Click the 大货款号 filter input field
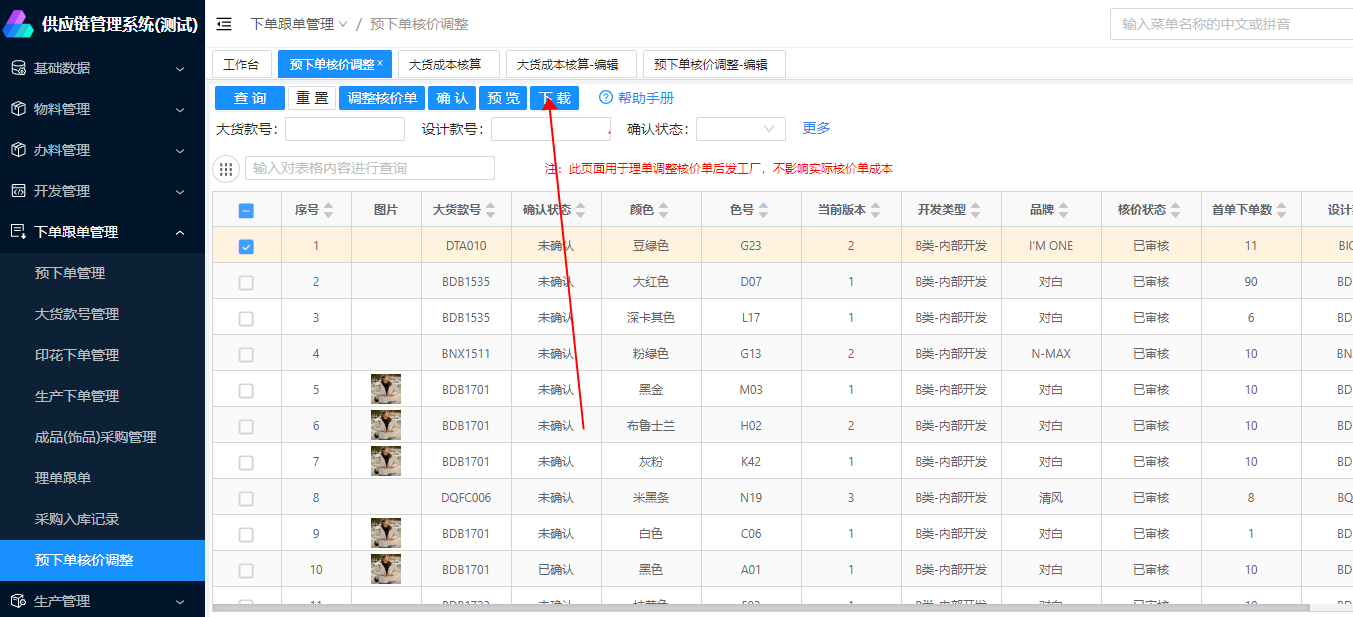The height and width of the screenshot is (617, 1353). [345, 129]
